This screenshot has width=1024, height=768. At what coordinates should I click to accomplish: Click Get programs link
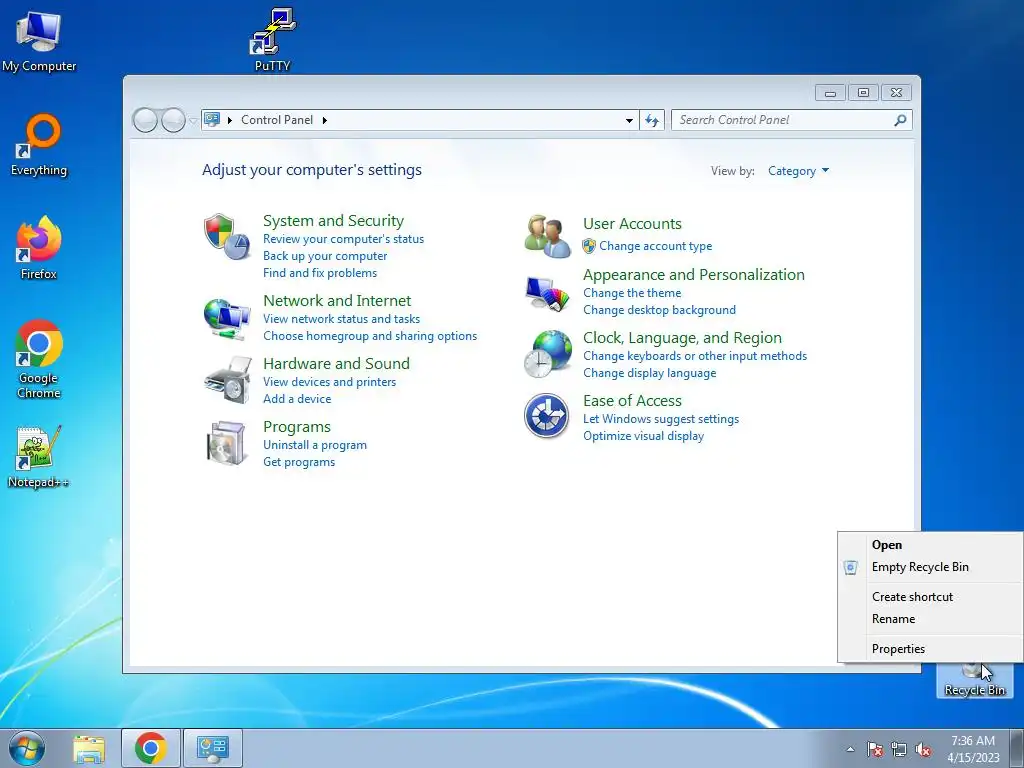(x=299, y=462)
